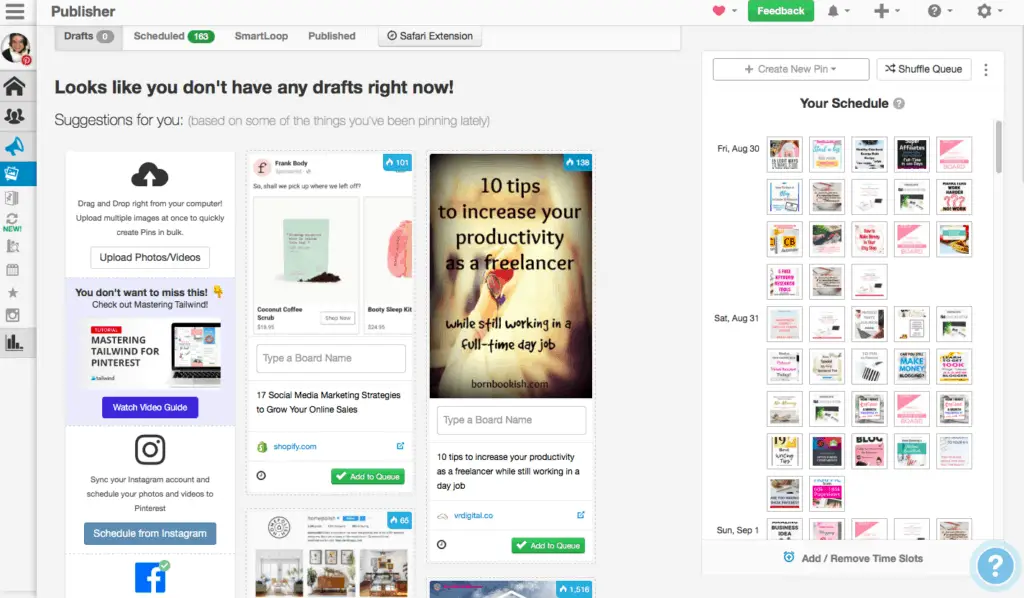This screenshot has height=598, width=1024.
Task: Switch to the Published tab
Action: click(x=332, y=36)
